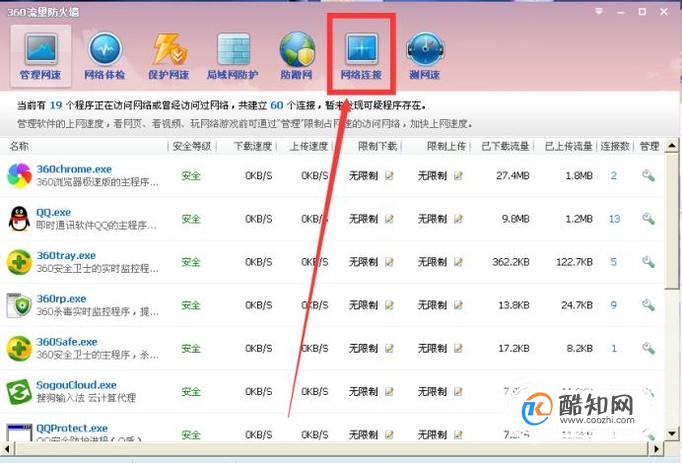This screenshot has height=463, width=682.
Task: Open the QQ.exe program link
Action: [x=53, y=212]
